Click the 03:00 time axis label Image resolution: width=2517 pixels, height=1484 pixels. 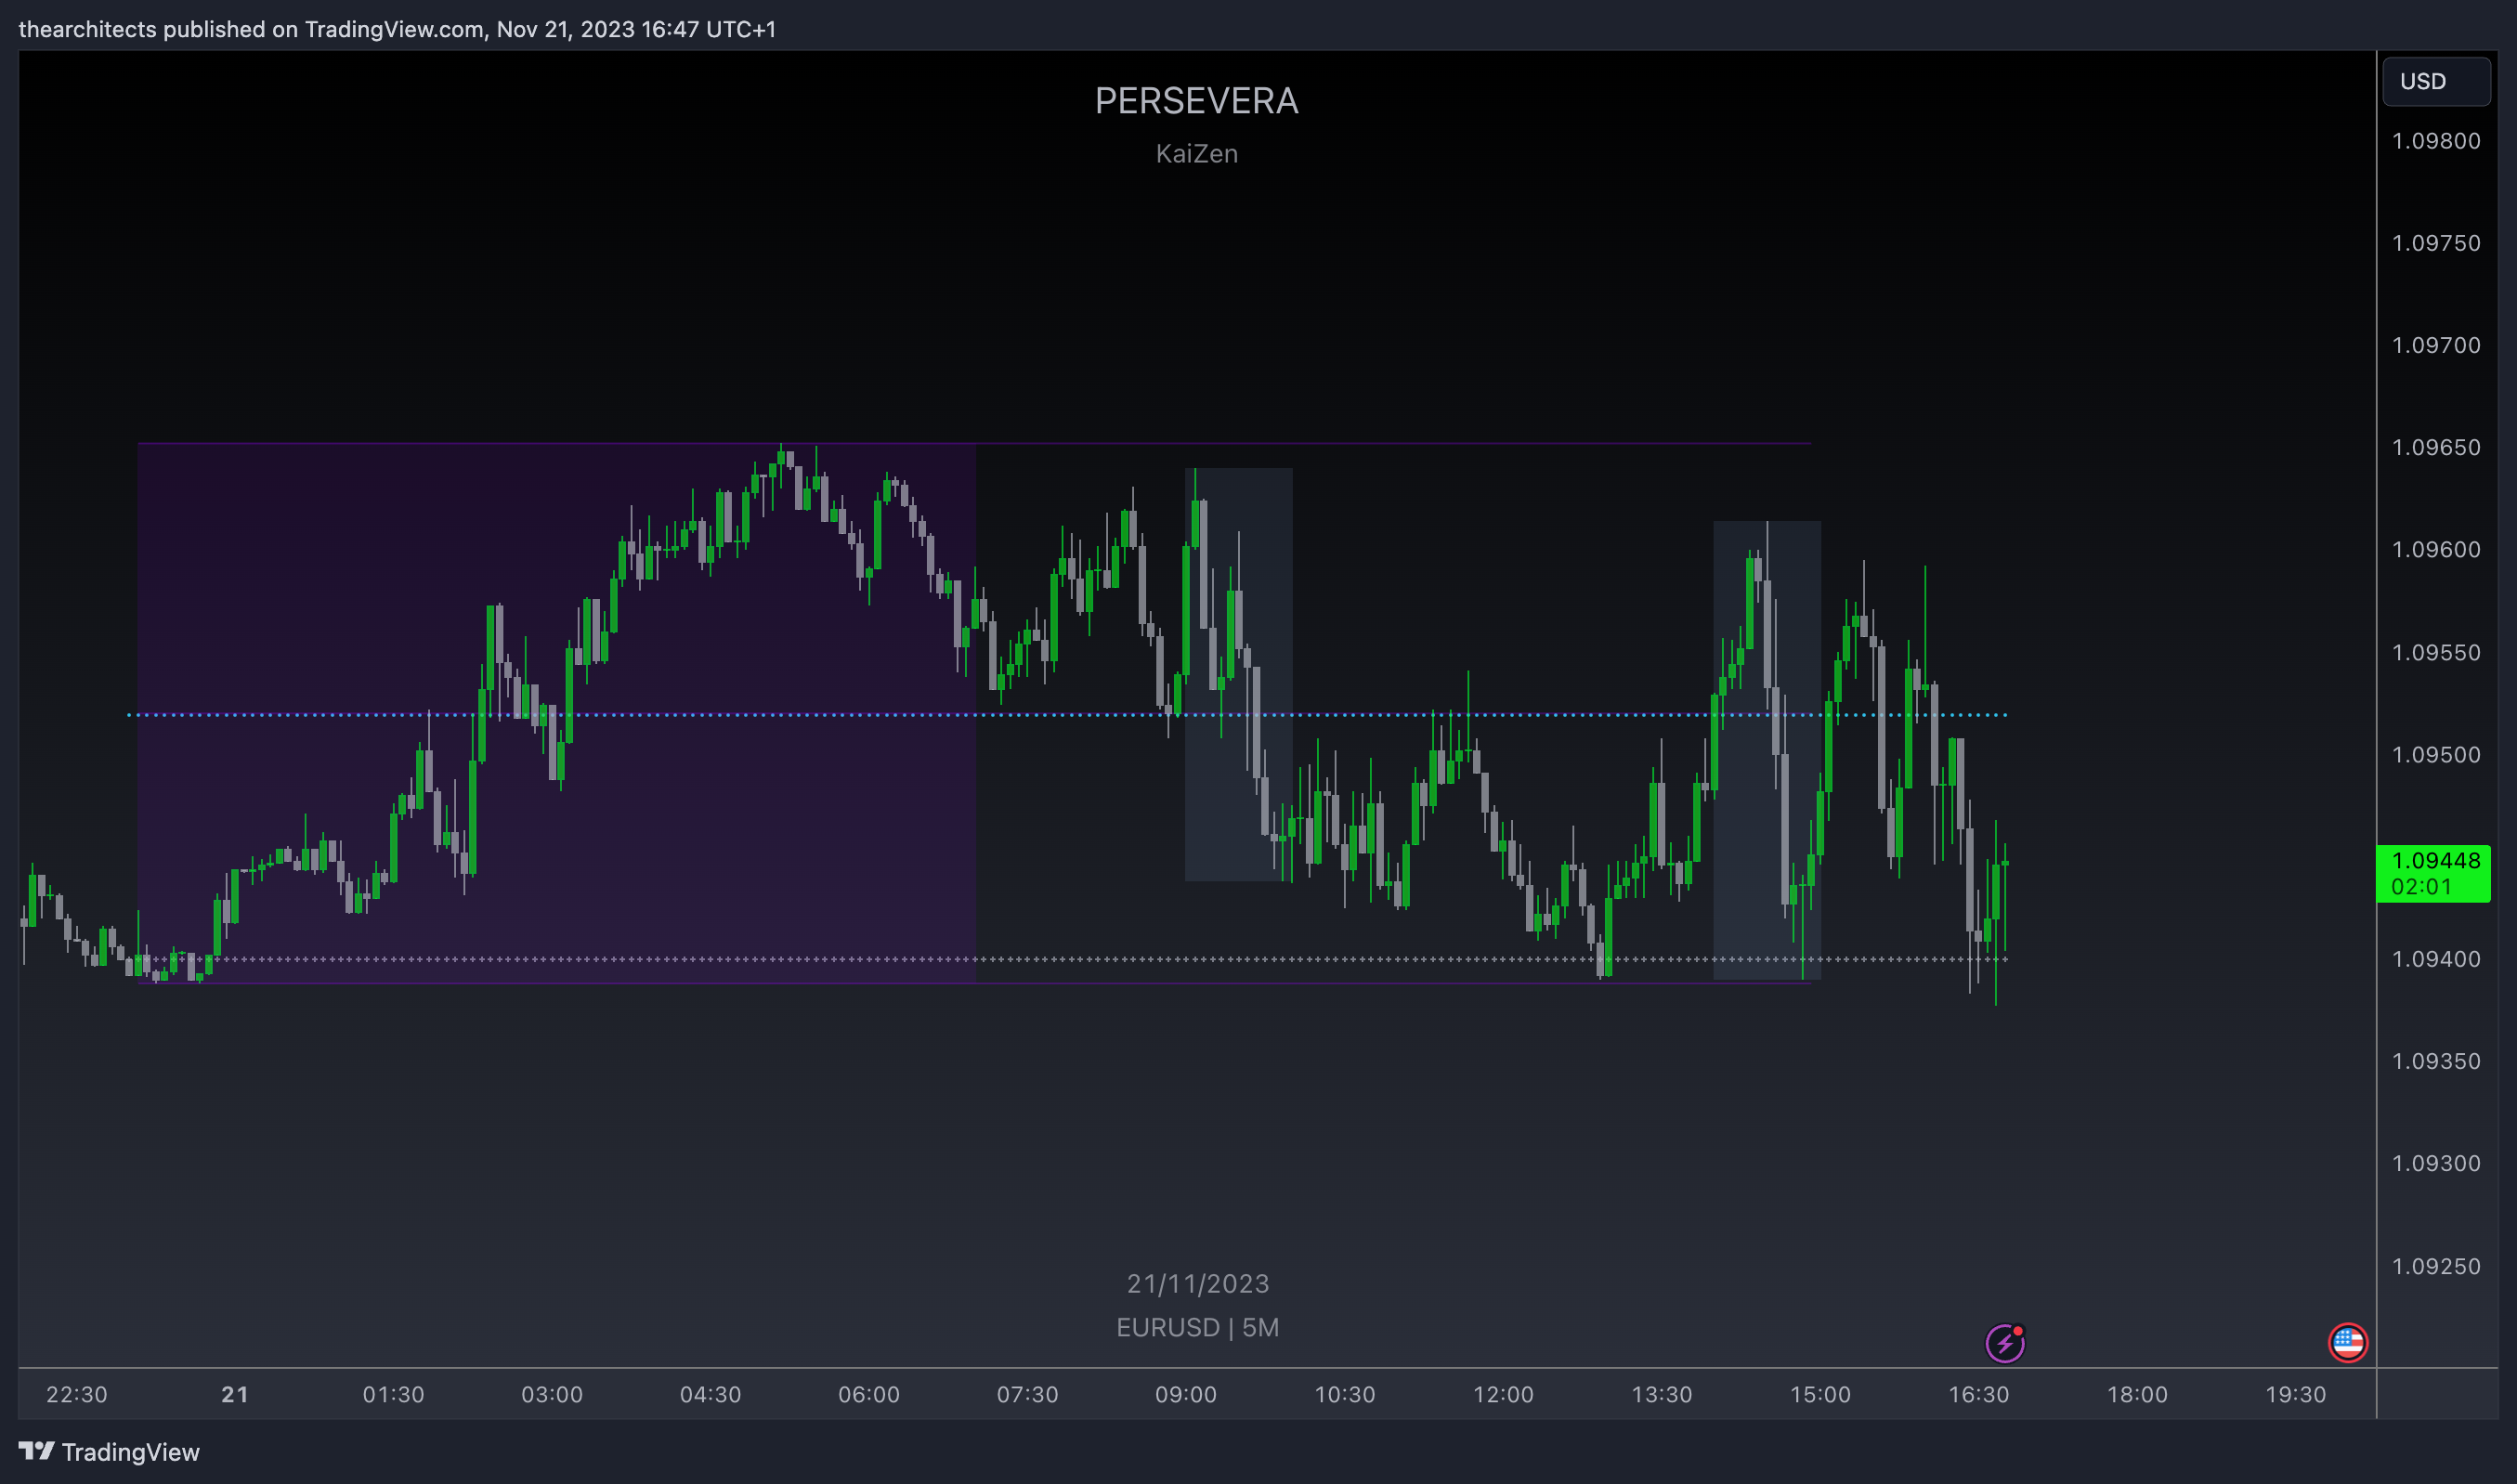(552, 1394)
